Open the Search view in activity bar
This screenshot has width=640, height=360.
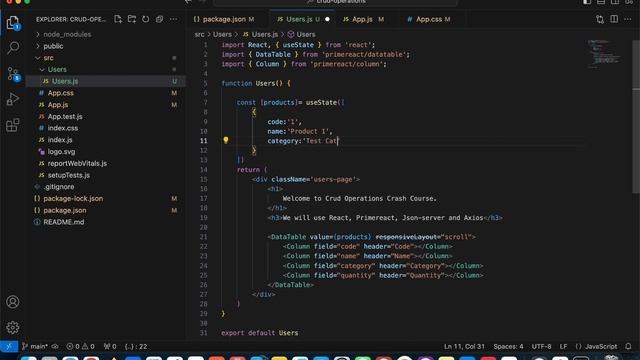13,48
